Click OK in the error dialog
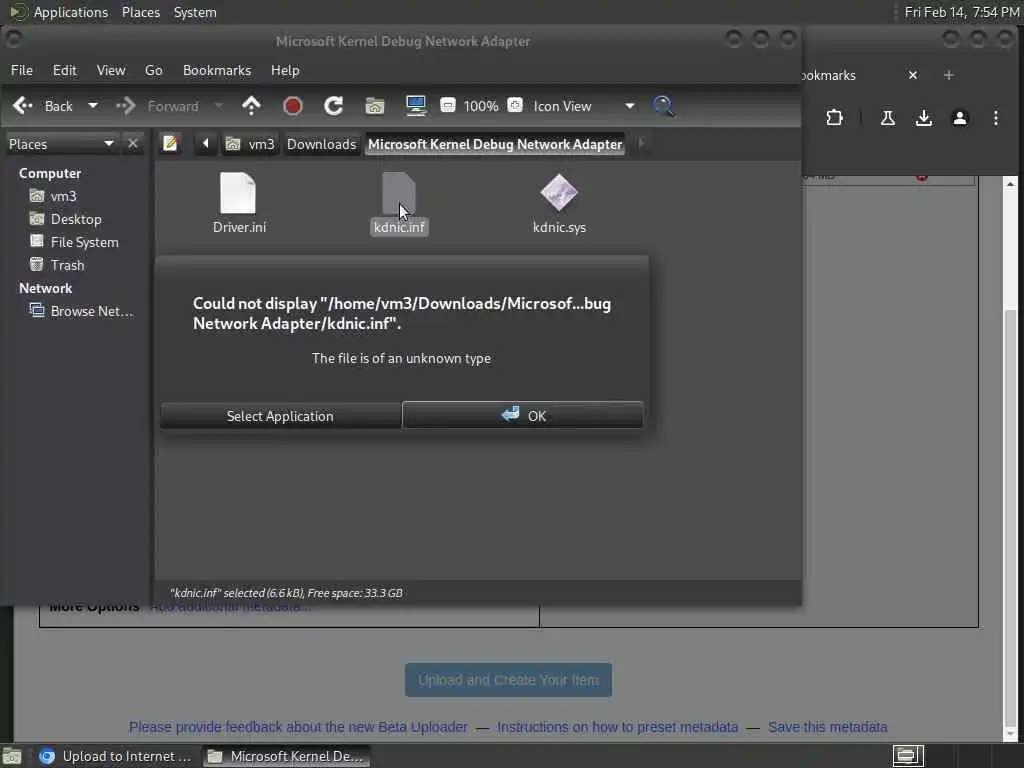The image size is (1024, 768). pos(522,415)
